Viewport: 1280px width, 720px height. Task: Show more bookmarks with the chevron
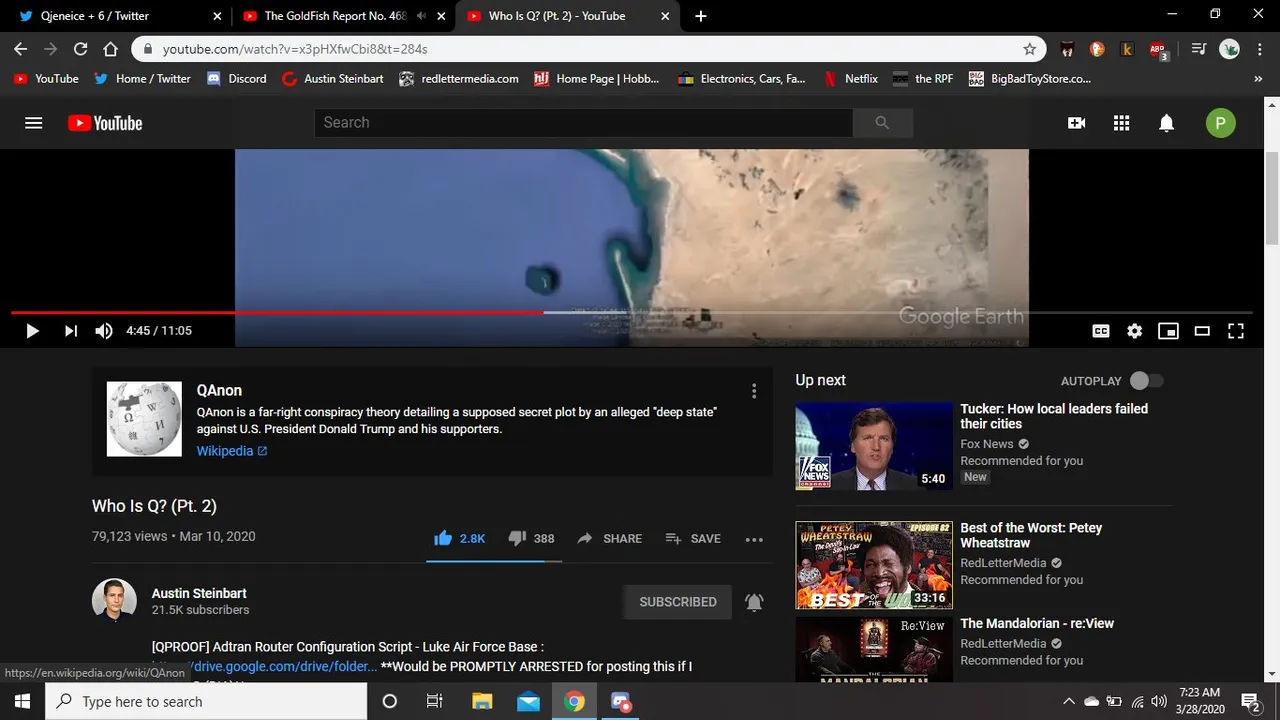[1258, 79]
